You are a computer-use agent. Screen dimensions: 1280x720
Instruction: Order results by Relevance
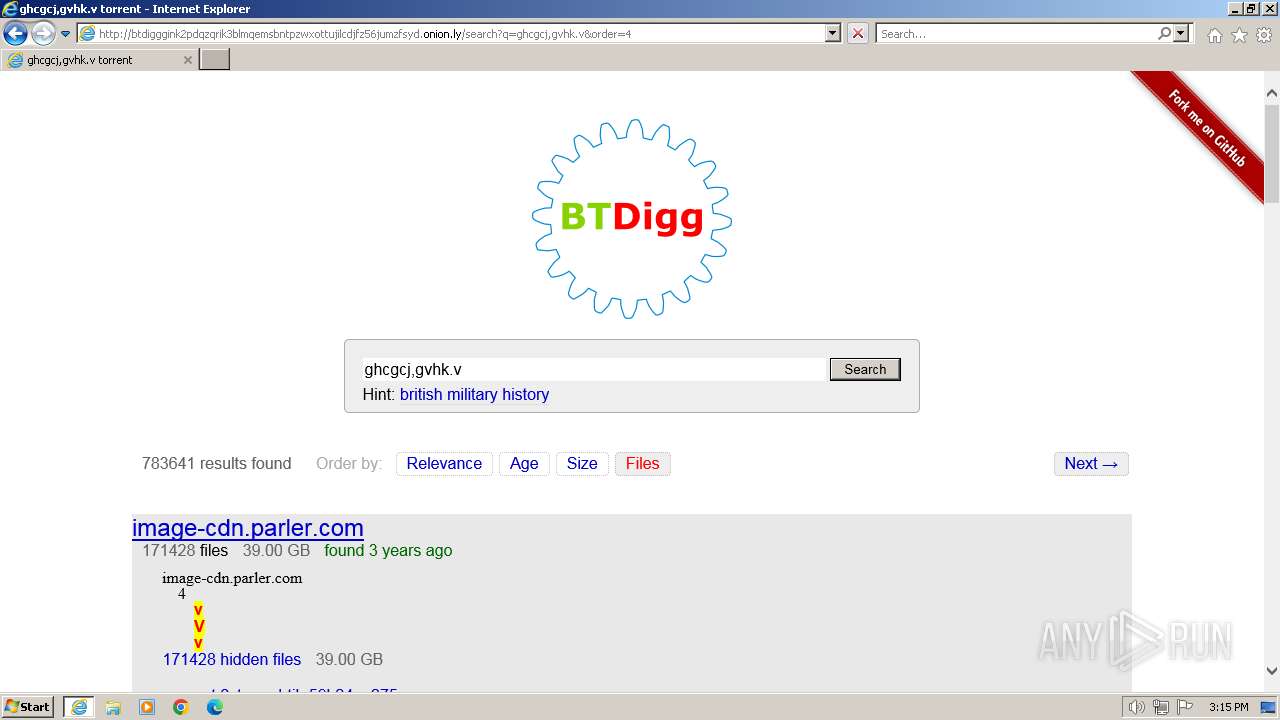444,463
